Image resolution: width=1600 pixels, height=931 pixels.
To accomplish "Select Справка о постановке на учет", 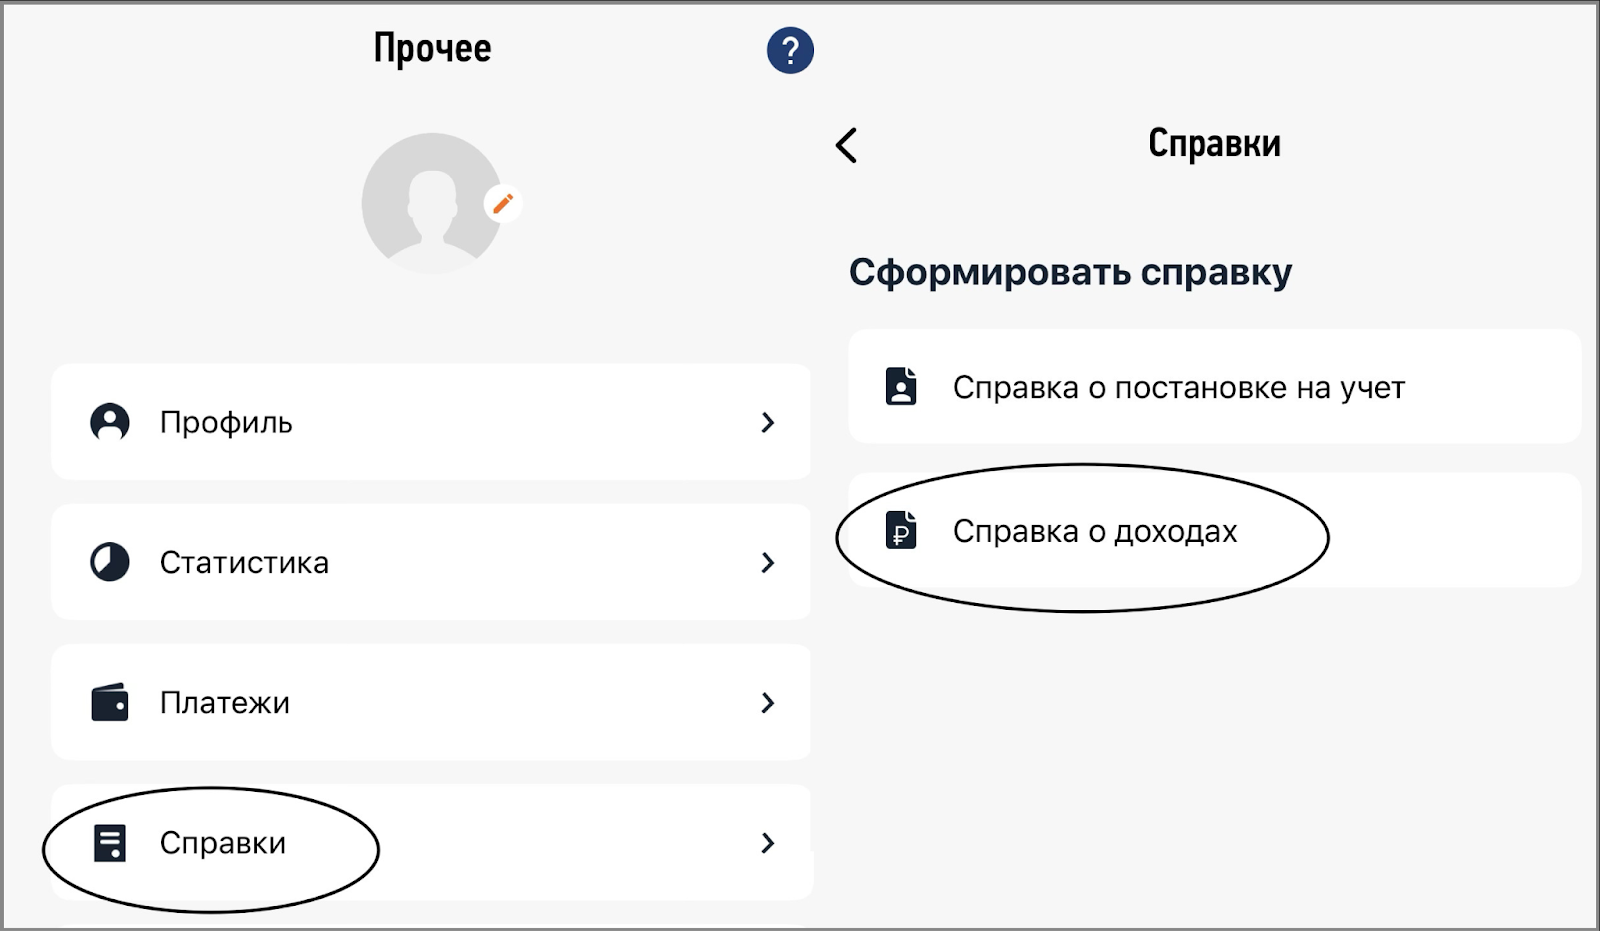I will [1178, 387].
